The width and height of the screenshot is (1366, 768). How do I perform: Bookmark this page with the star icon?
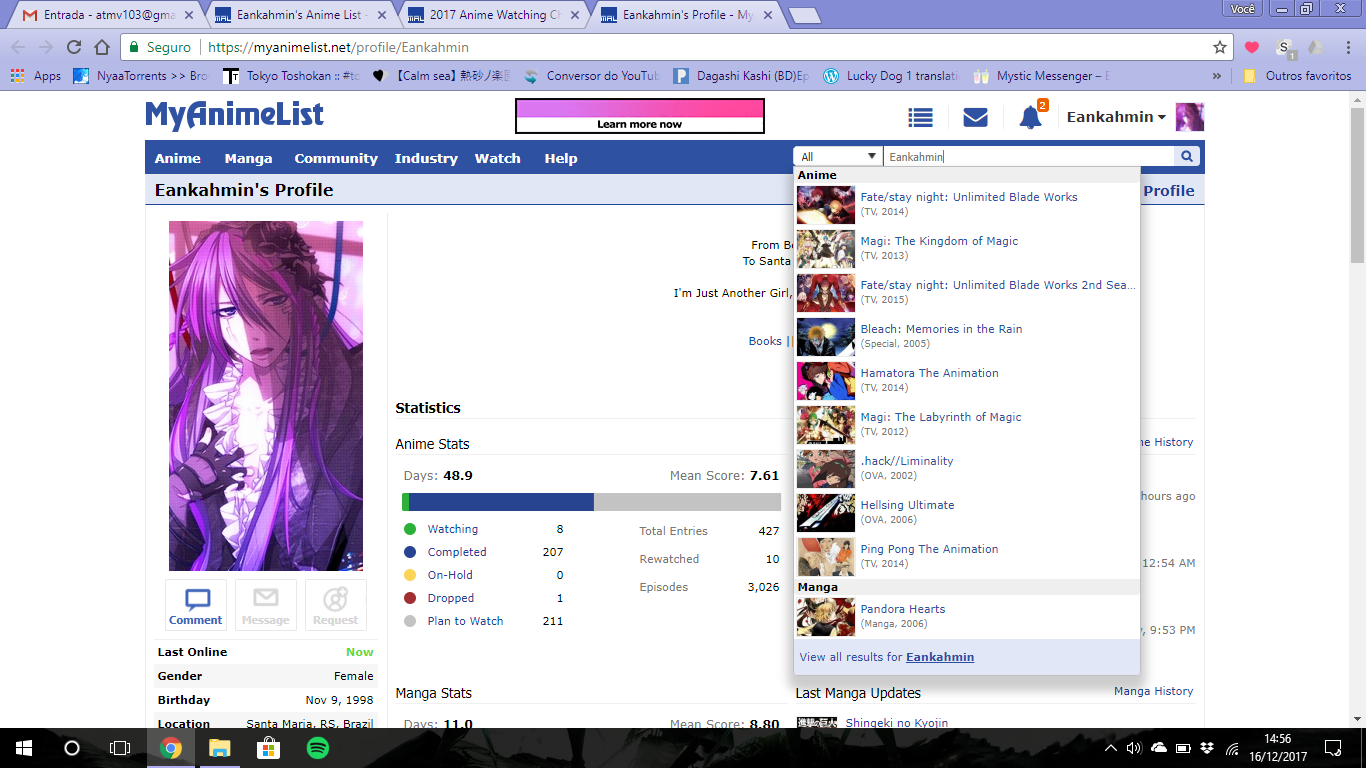[x=1219, y=47]
